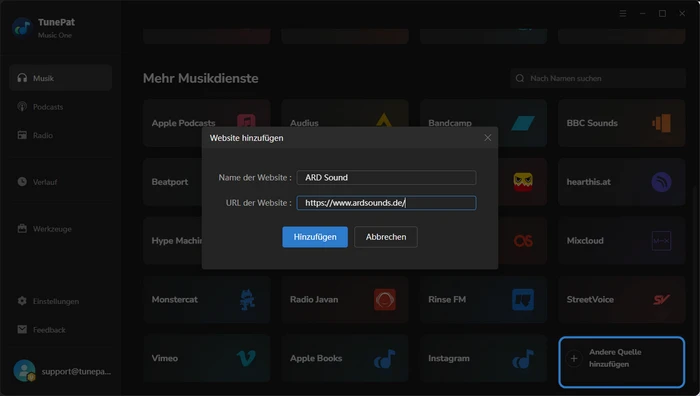
Task: Cancel the dialog with Abbrechen
Action: tap(386, 237)
